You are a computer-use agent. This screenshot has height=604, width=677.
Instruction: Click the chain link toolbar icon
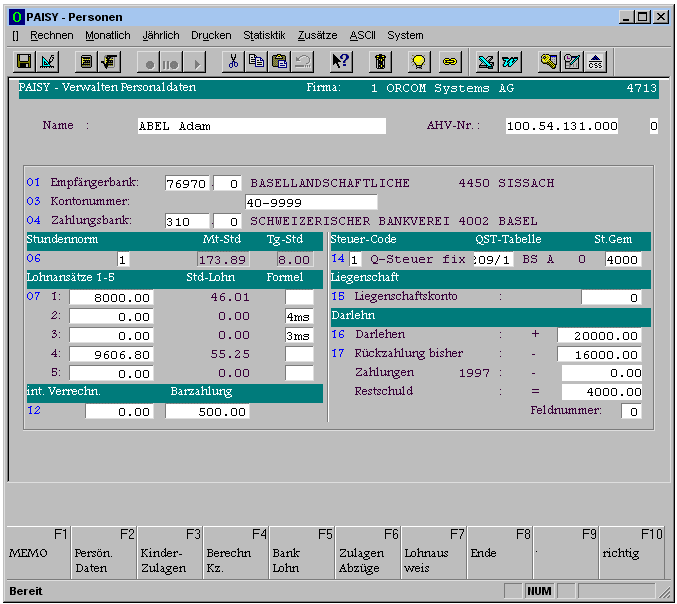click(x=449, y=62)
